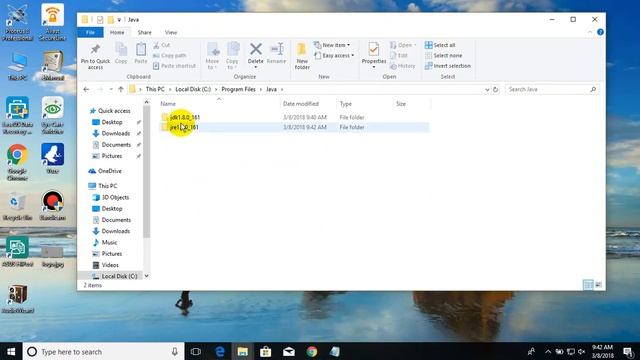Create a New folder
Image resolution: width=640 pixels, height=360 pixels.
302,56
